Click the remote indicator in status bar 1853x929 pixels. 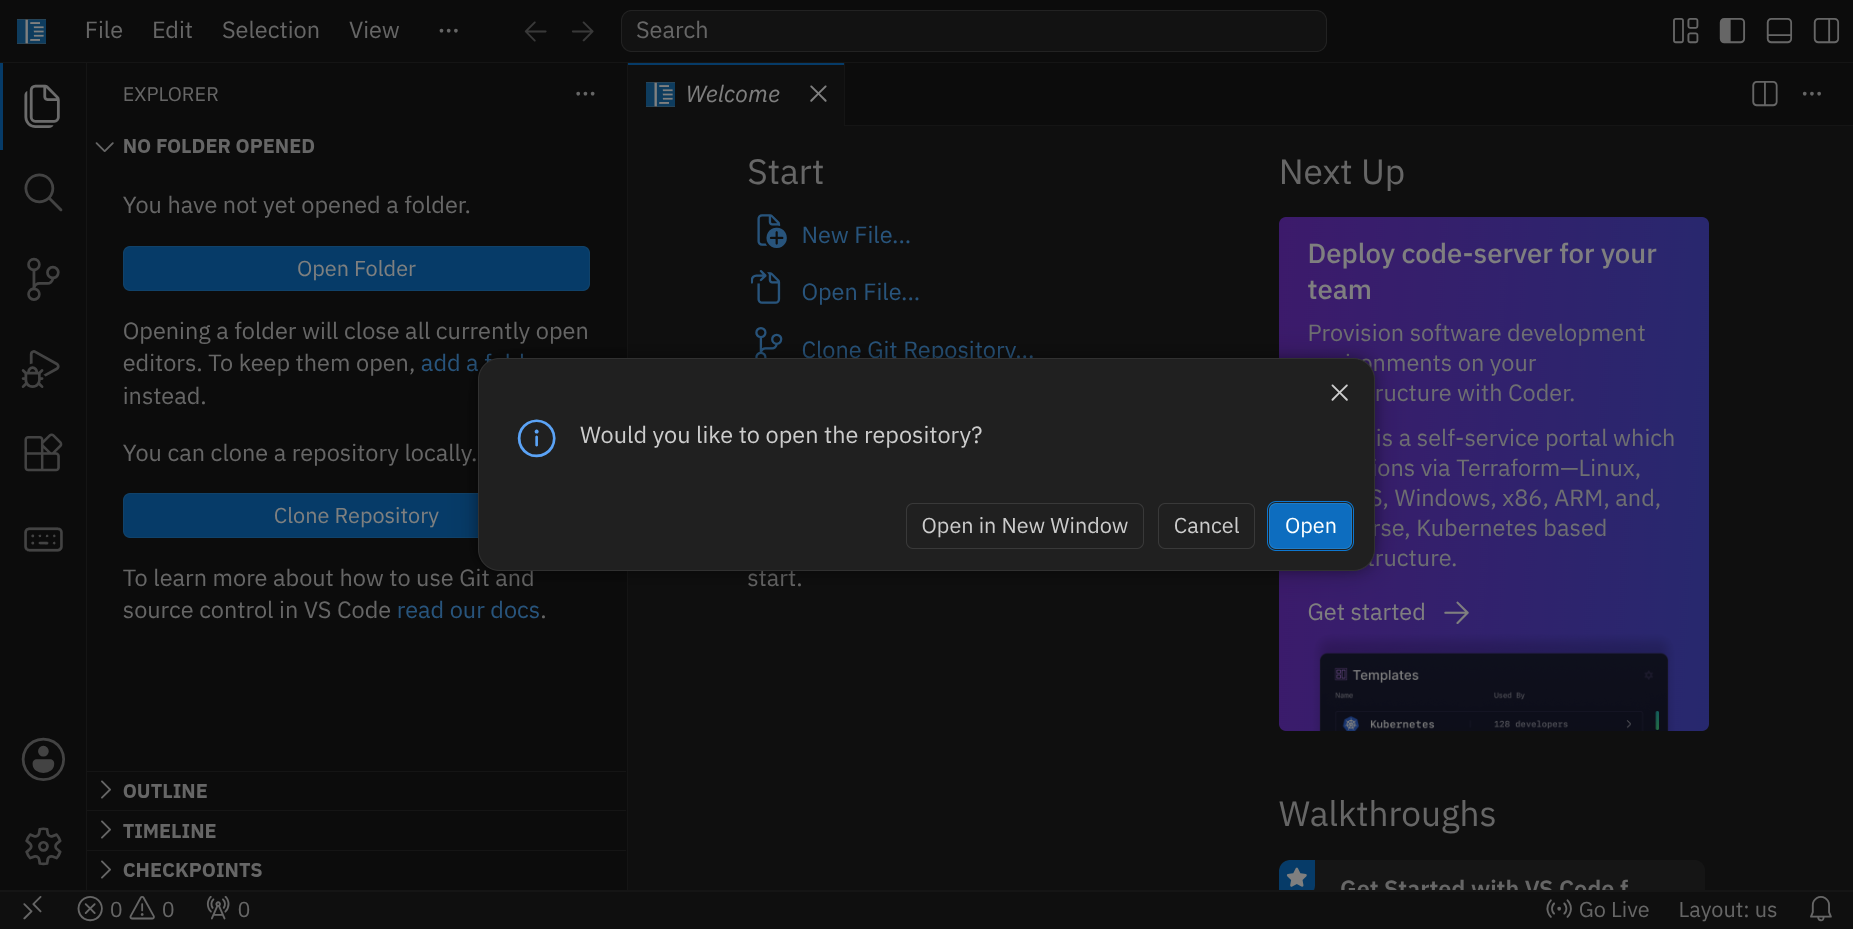point(33,908)
